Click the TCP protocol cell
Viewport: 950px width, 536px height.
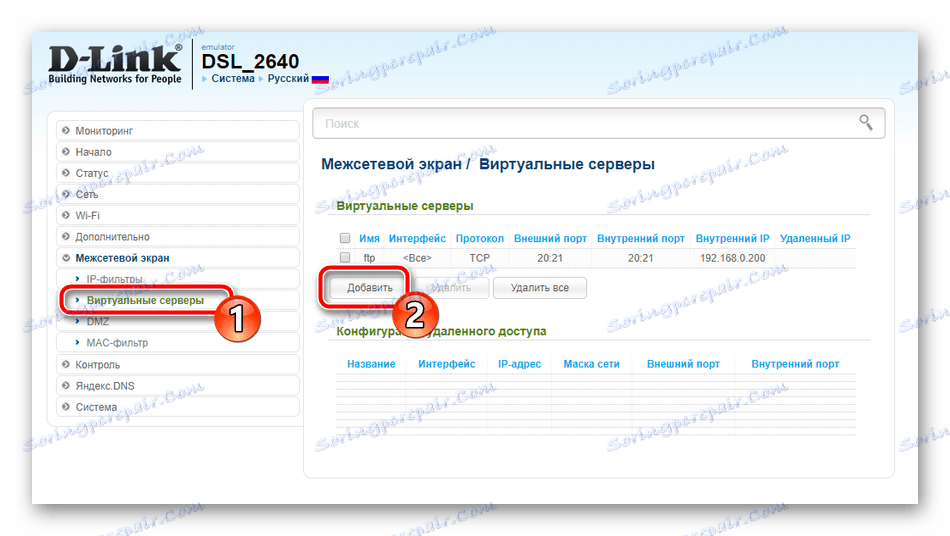point(479,258)
